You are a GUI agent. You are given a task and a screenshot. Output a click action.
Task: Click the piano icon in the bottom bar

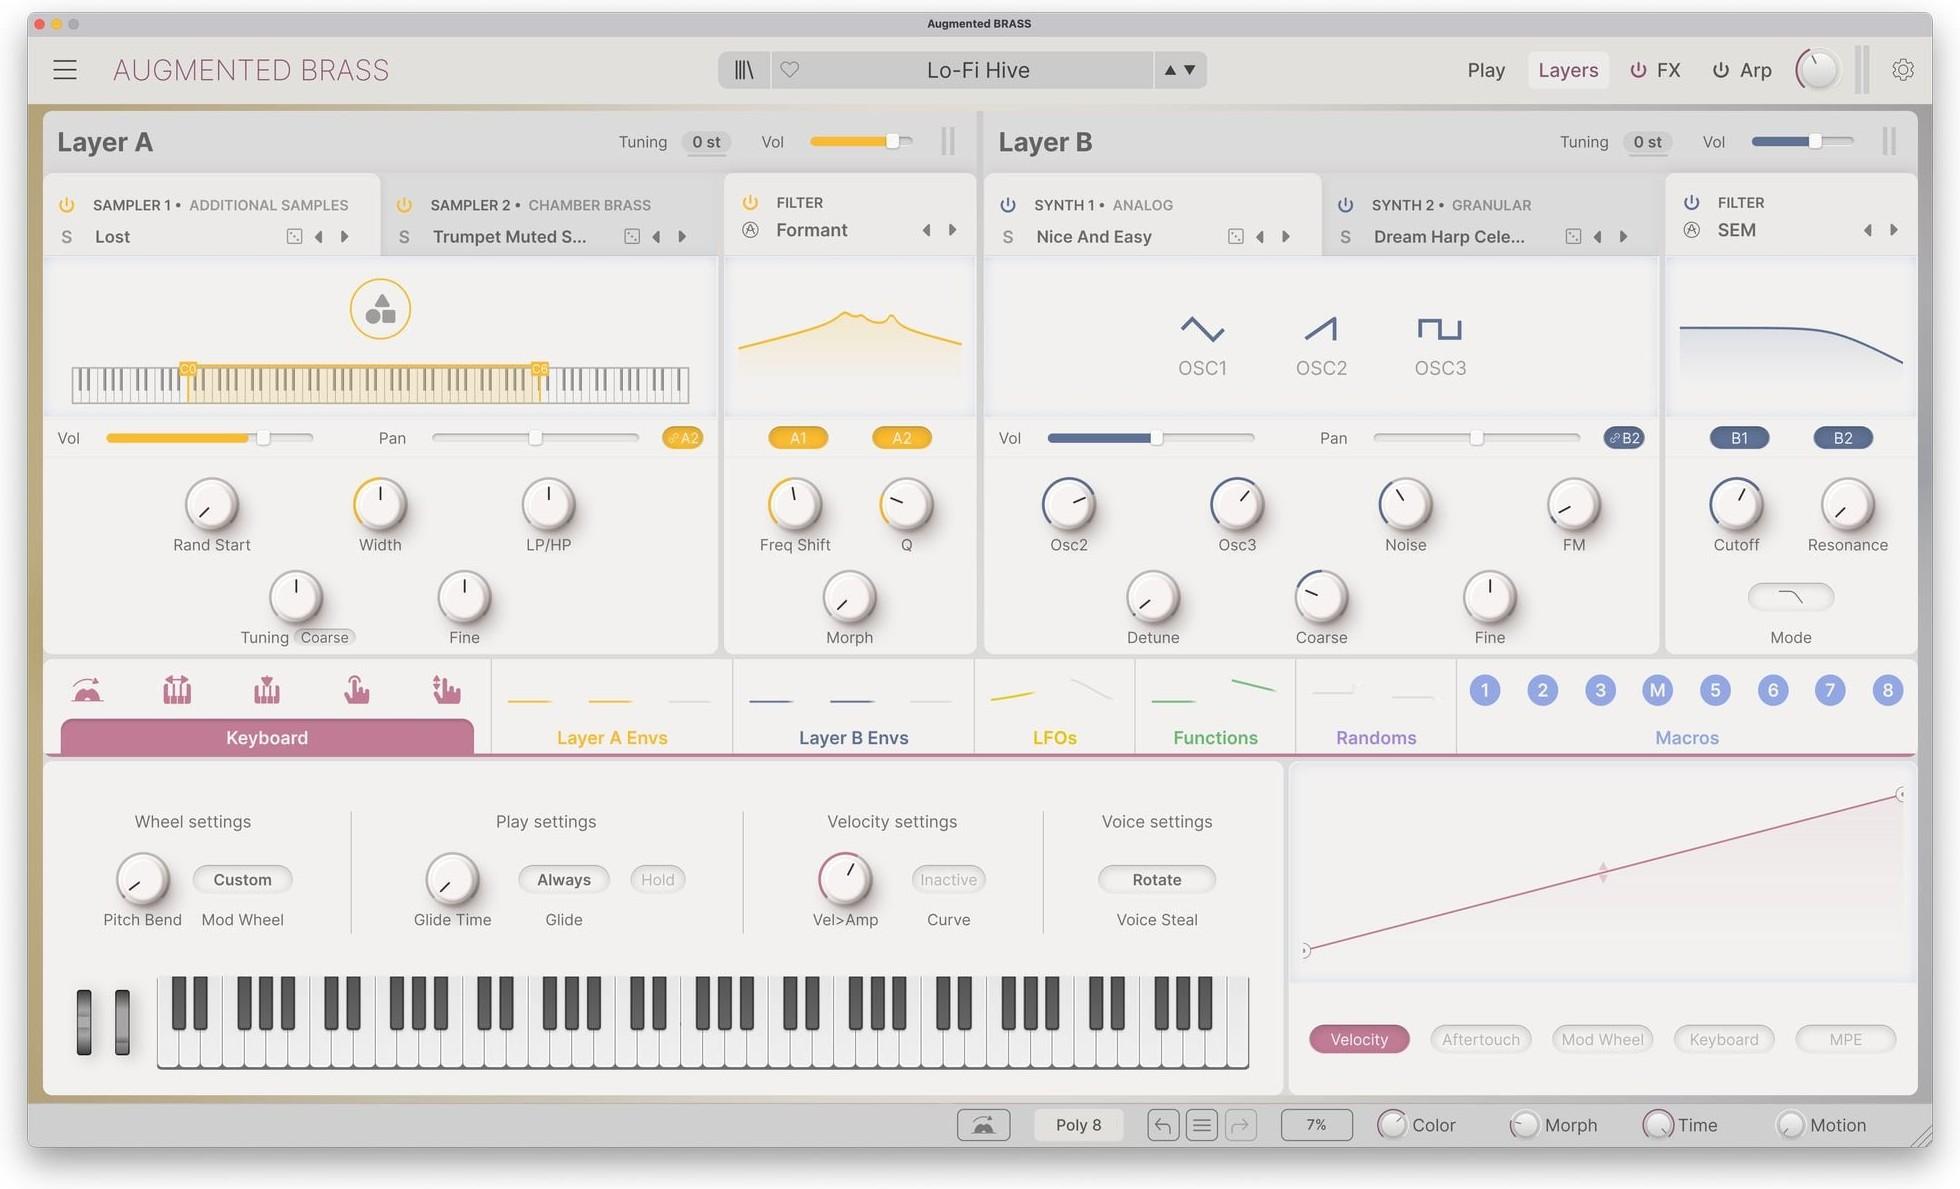click(983, 1124)
